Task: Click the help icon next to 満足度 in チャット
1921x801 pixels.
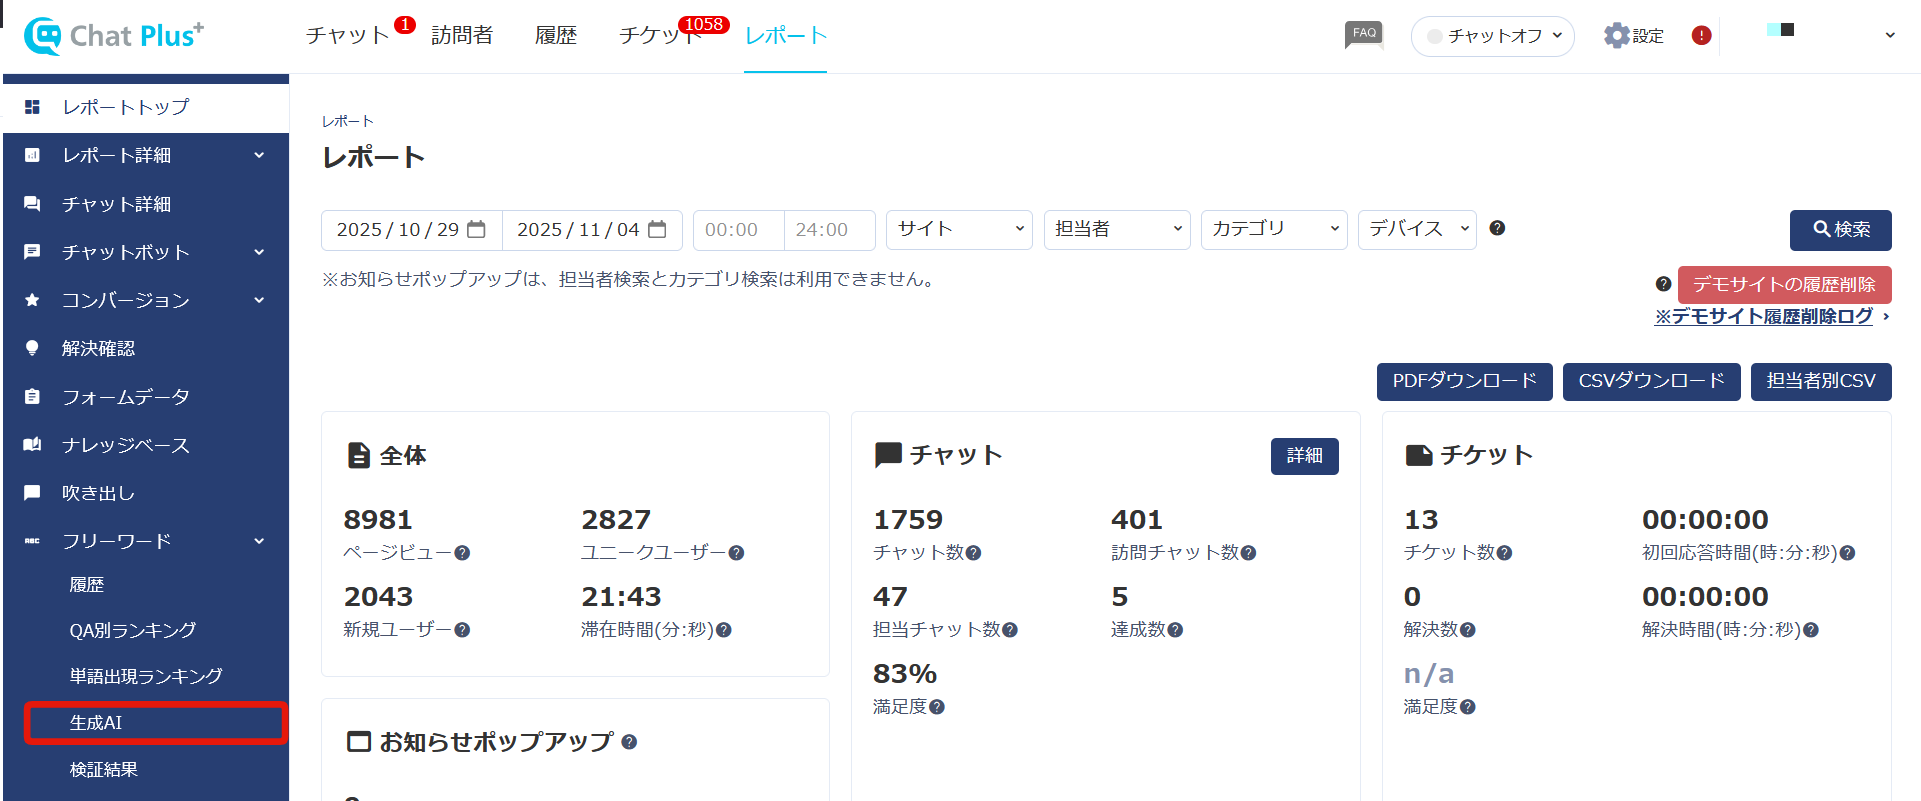Action: pyautogui.click(x=937, y=707)
